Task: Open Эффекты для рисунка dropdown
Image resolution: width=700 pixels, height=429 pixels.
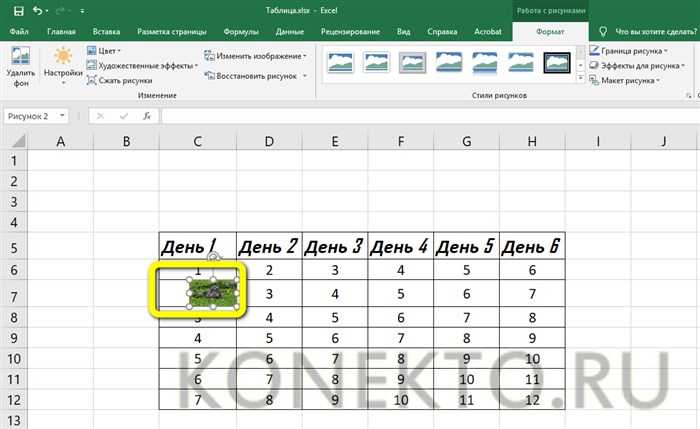Action: 637,66
